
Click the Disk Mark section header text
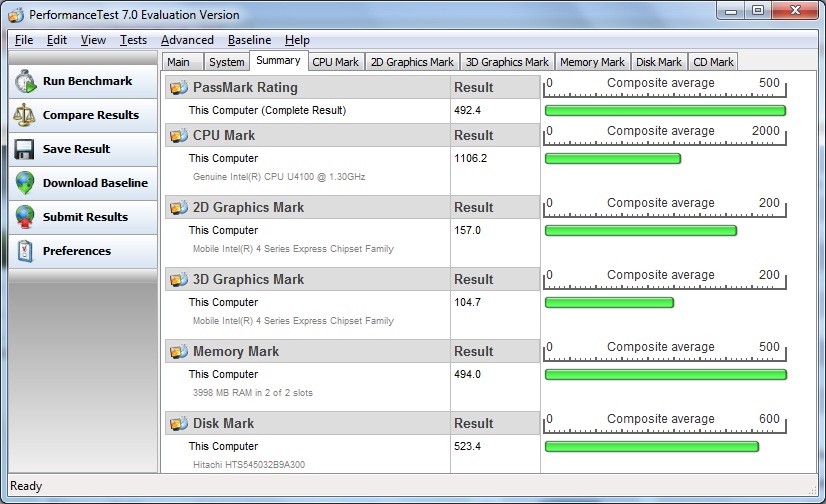[223, 423]
